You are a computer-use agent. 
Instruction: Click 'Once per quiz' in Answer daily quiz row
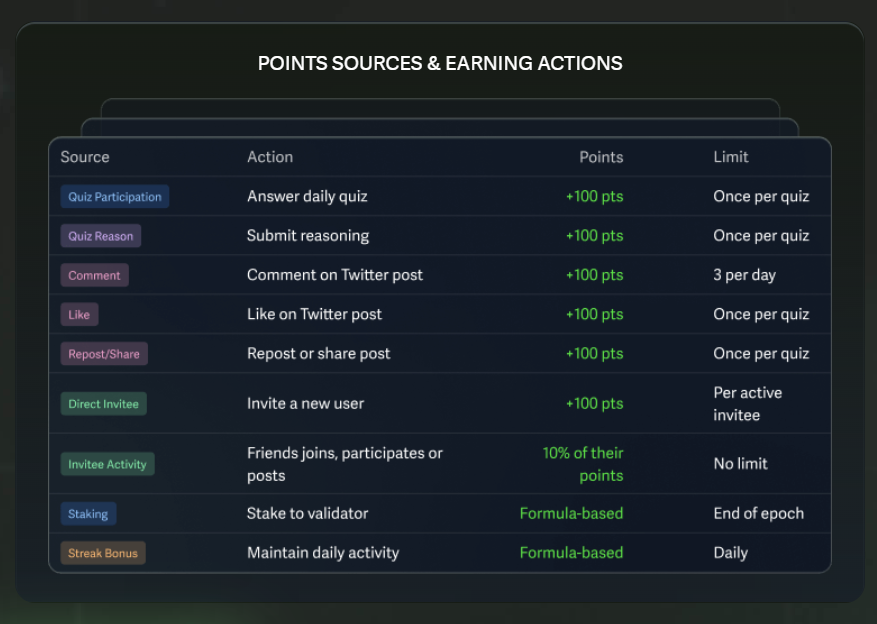[x=761, y=197]
